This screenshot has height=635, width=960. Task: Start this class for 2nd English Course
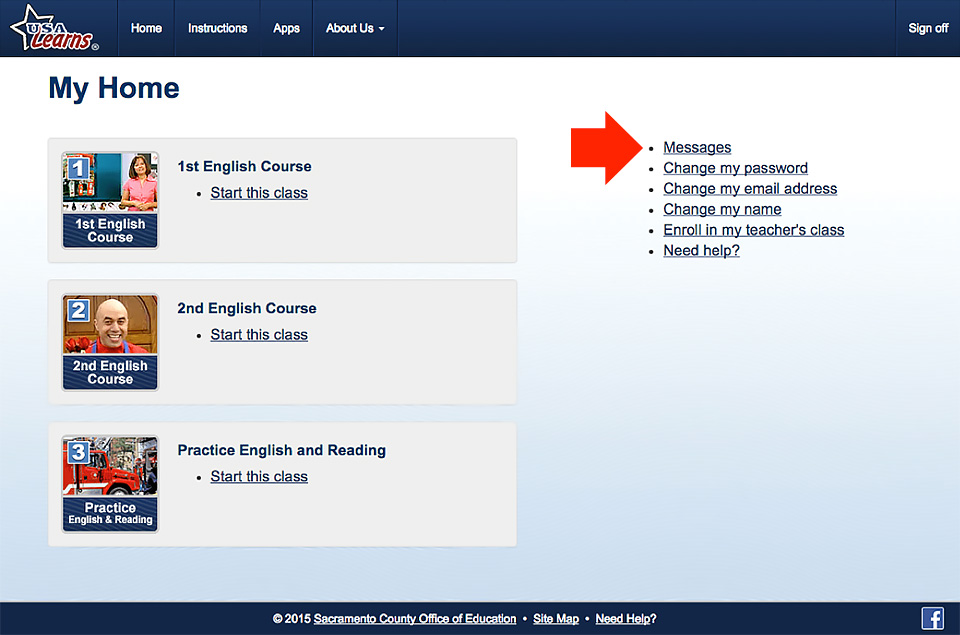[259, 335]
